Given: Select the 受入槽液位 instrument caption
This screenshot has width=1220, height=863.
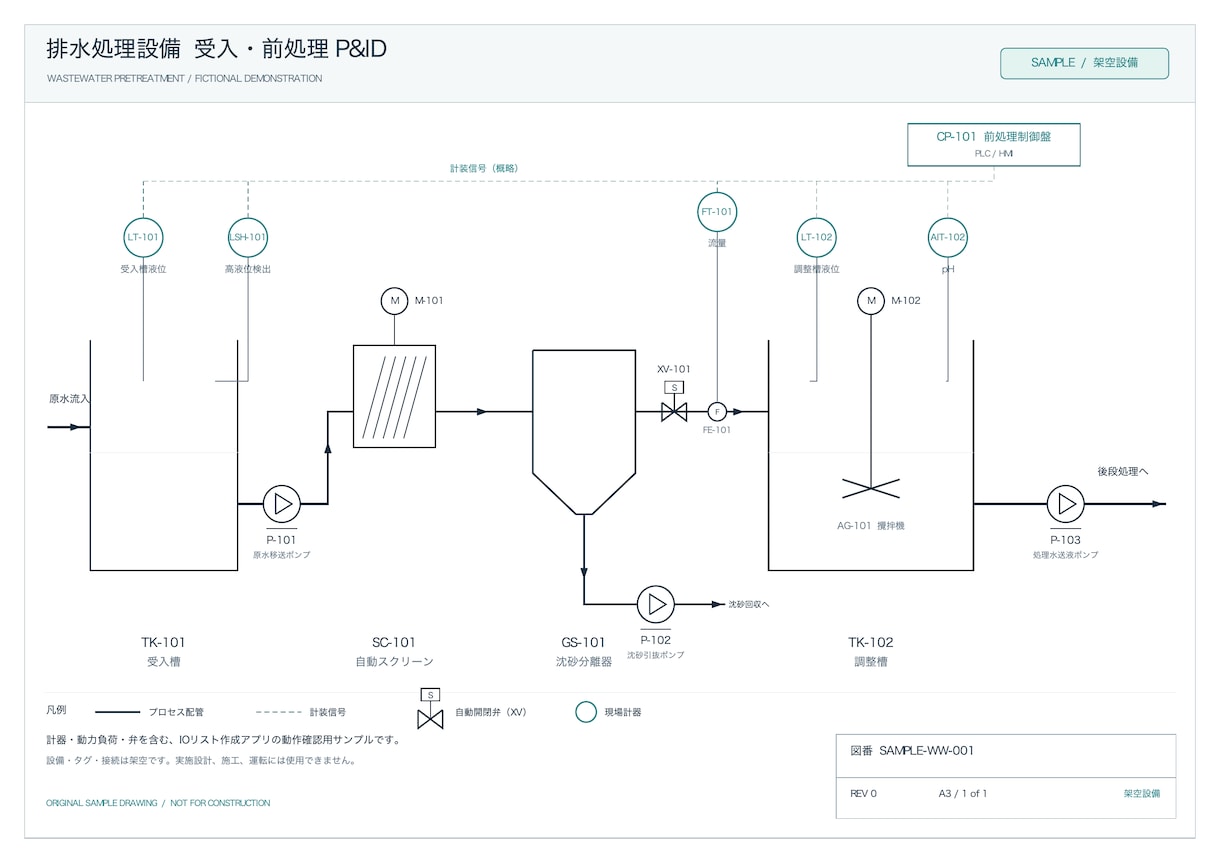Looking at the screenshot, I should pos(143,270).
